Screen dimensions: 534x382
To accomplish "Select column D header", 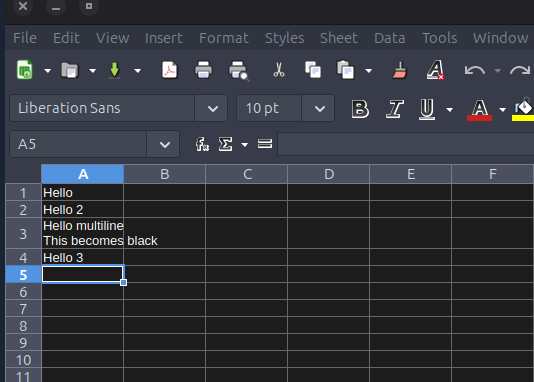I will tap(329, 174).
